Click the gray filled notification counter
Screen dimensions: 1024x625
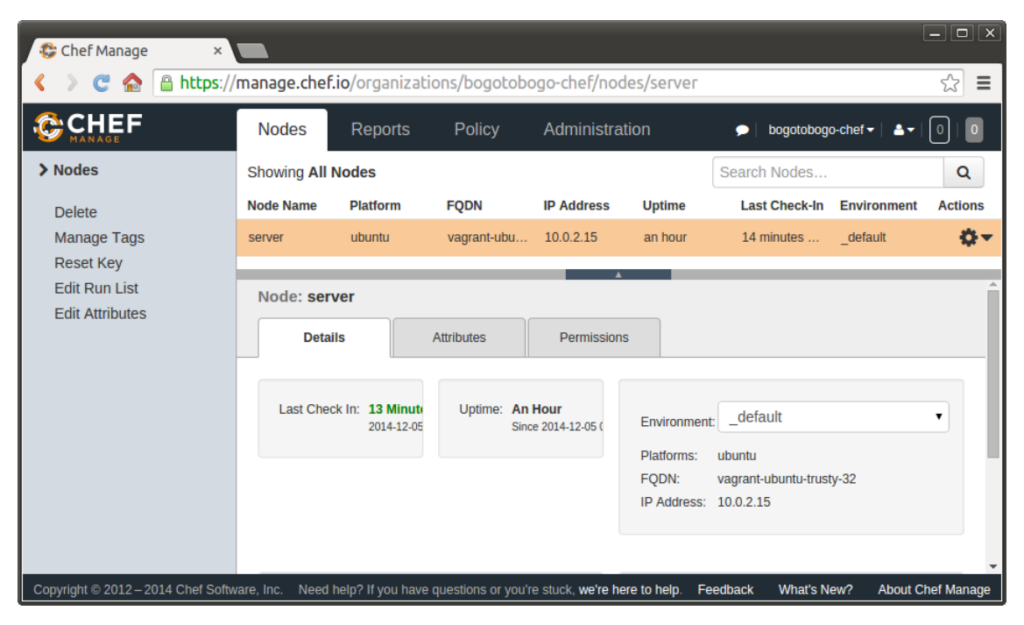[x=974, y=129]
